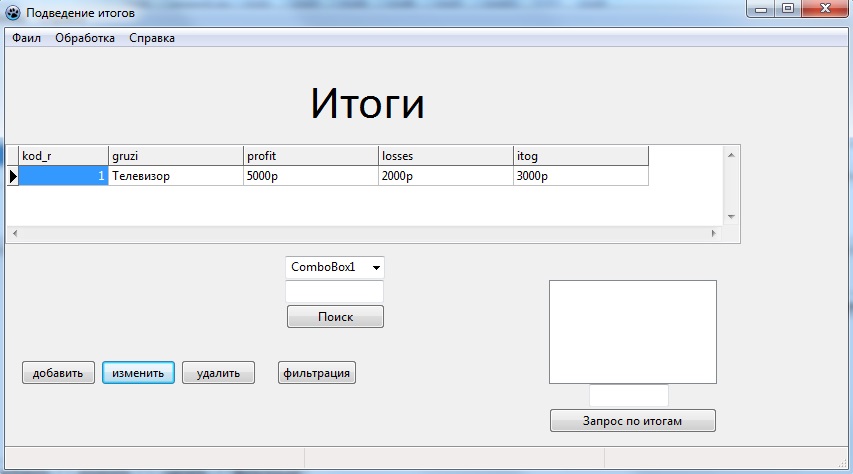This screenshot has height=474, width=853.
Task: Select the 5000р profit cell
Action: point(311,176)
